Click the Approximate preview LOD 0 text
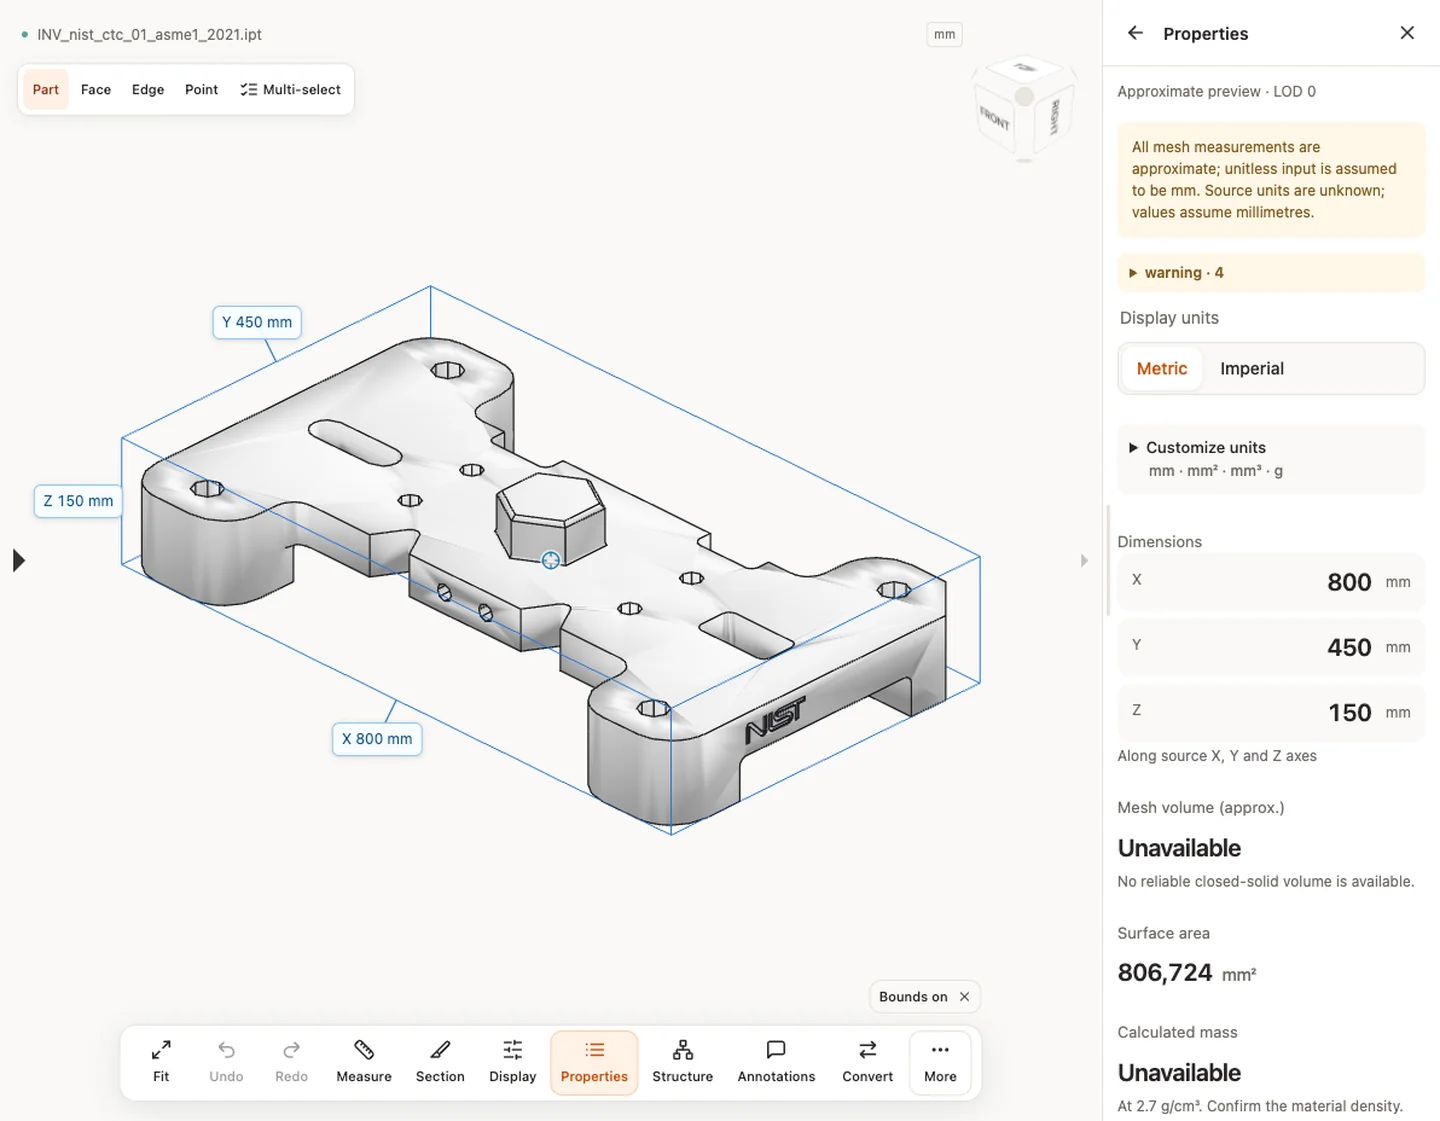This screenshot has width=1440, height=1121. point(1216,91)
